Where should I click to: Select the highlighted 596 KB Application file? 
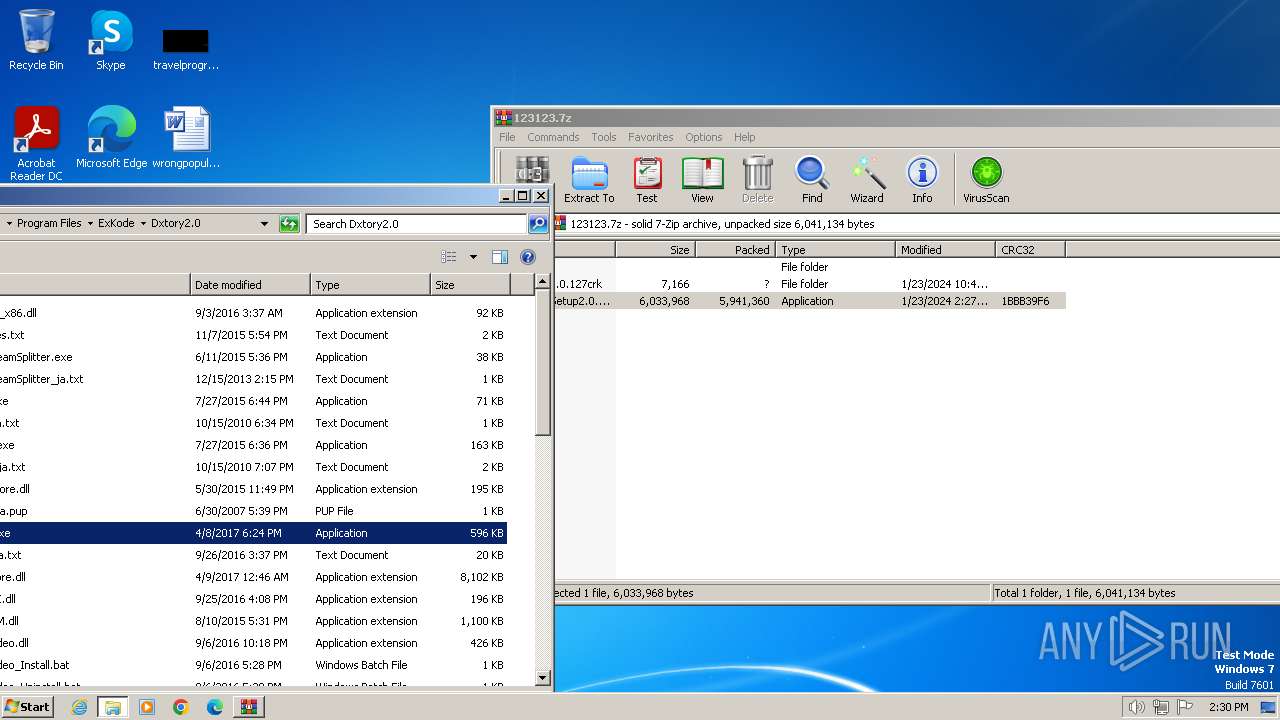[x=253, y=533]
